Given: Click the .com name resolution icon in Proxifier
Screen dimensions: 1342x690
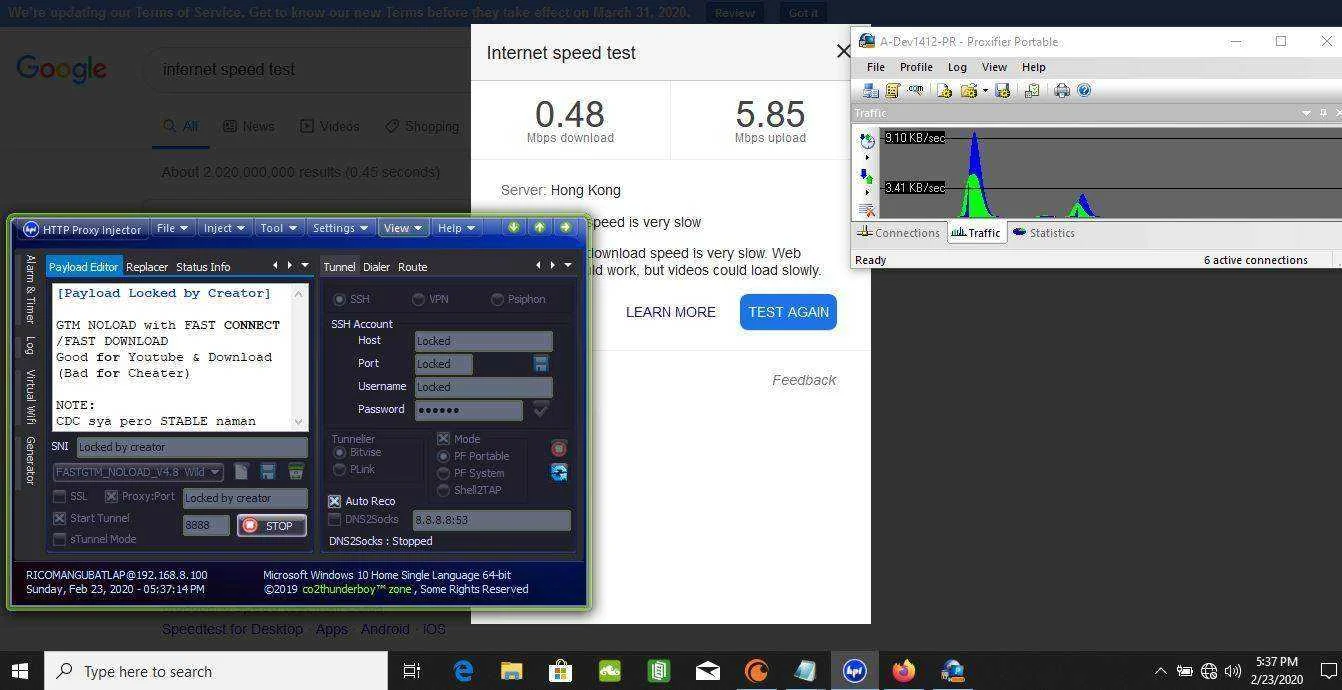Looking at the screenshot, I should [x=915, y=90].
